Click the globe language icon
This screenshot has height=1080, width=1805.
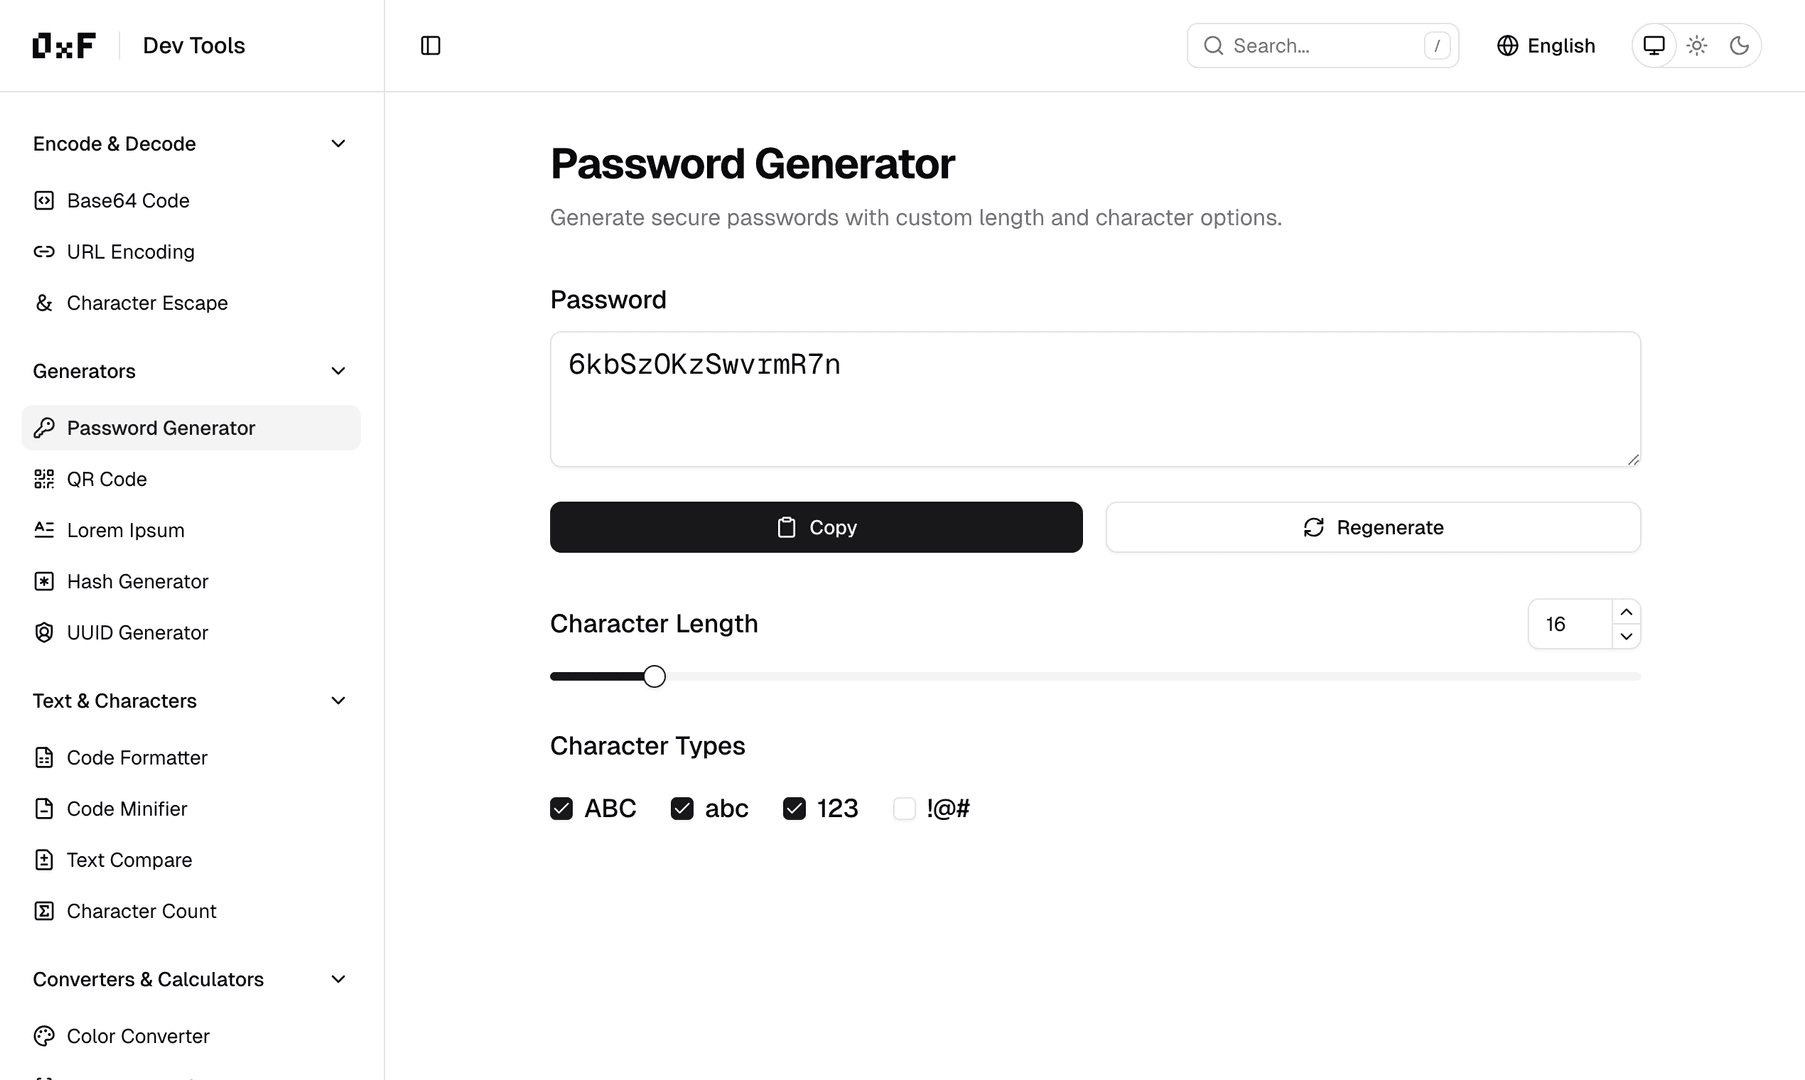[x=1507, y=46]
